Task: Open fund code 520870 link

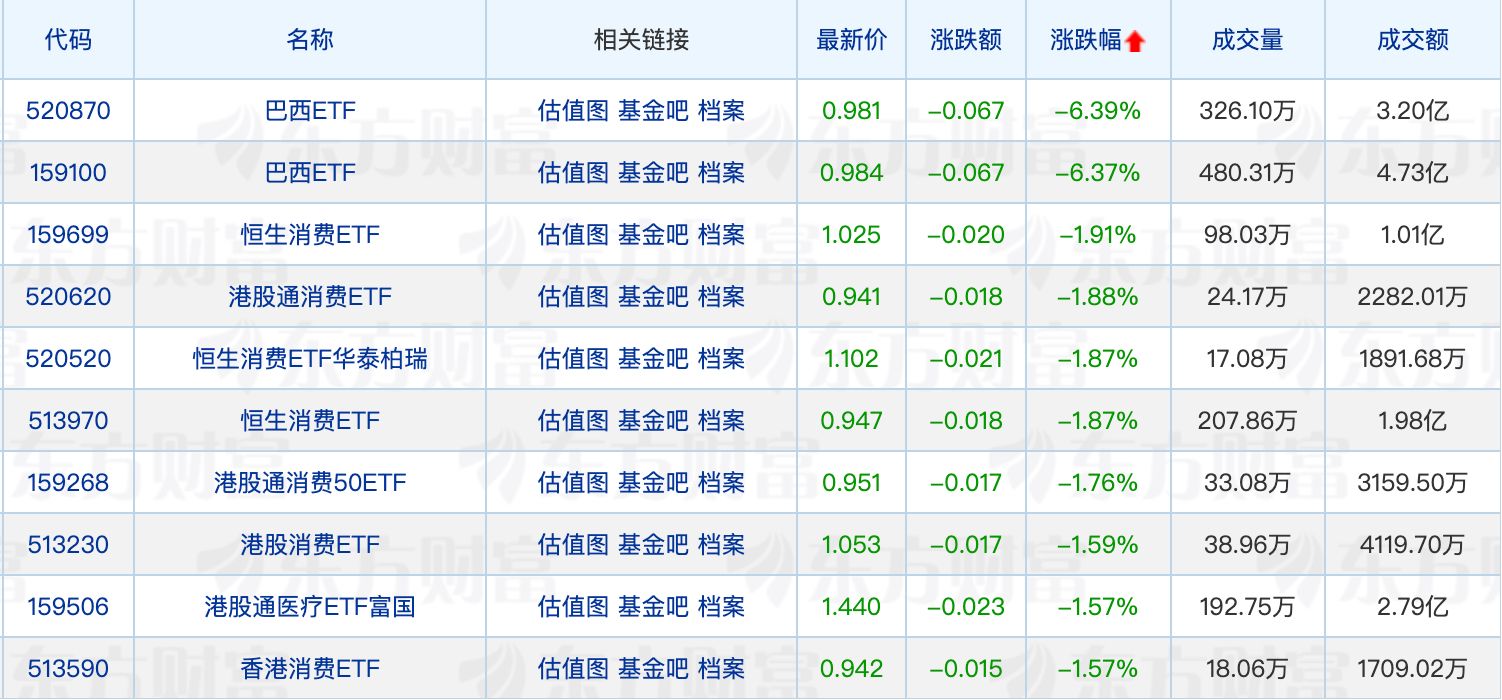Action: tap(68, 110)
